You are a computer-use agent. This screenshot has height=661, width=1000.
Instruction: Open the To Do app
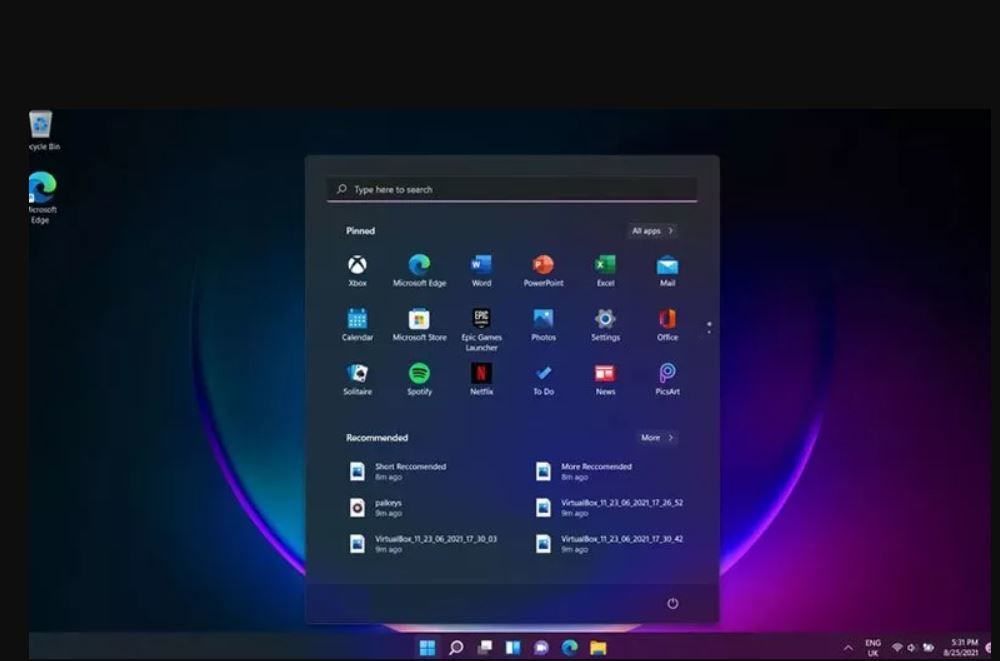pos(543,379)
